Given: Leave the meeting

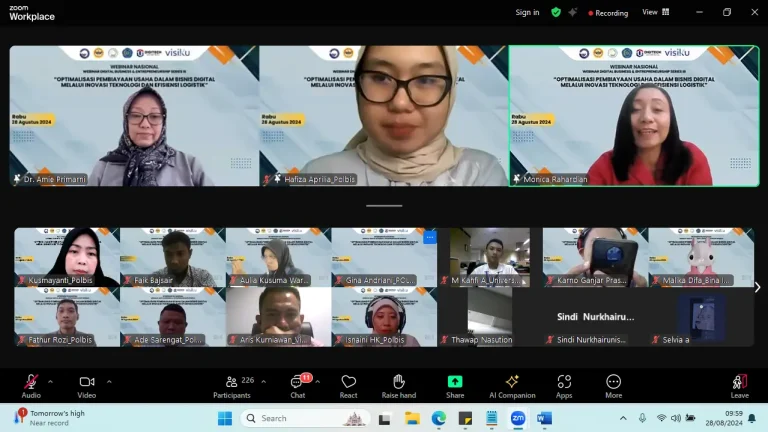Looking at the screenshot, I should [740, 386].
